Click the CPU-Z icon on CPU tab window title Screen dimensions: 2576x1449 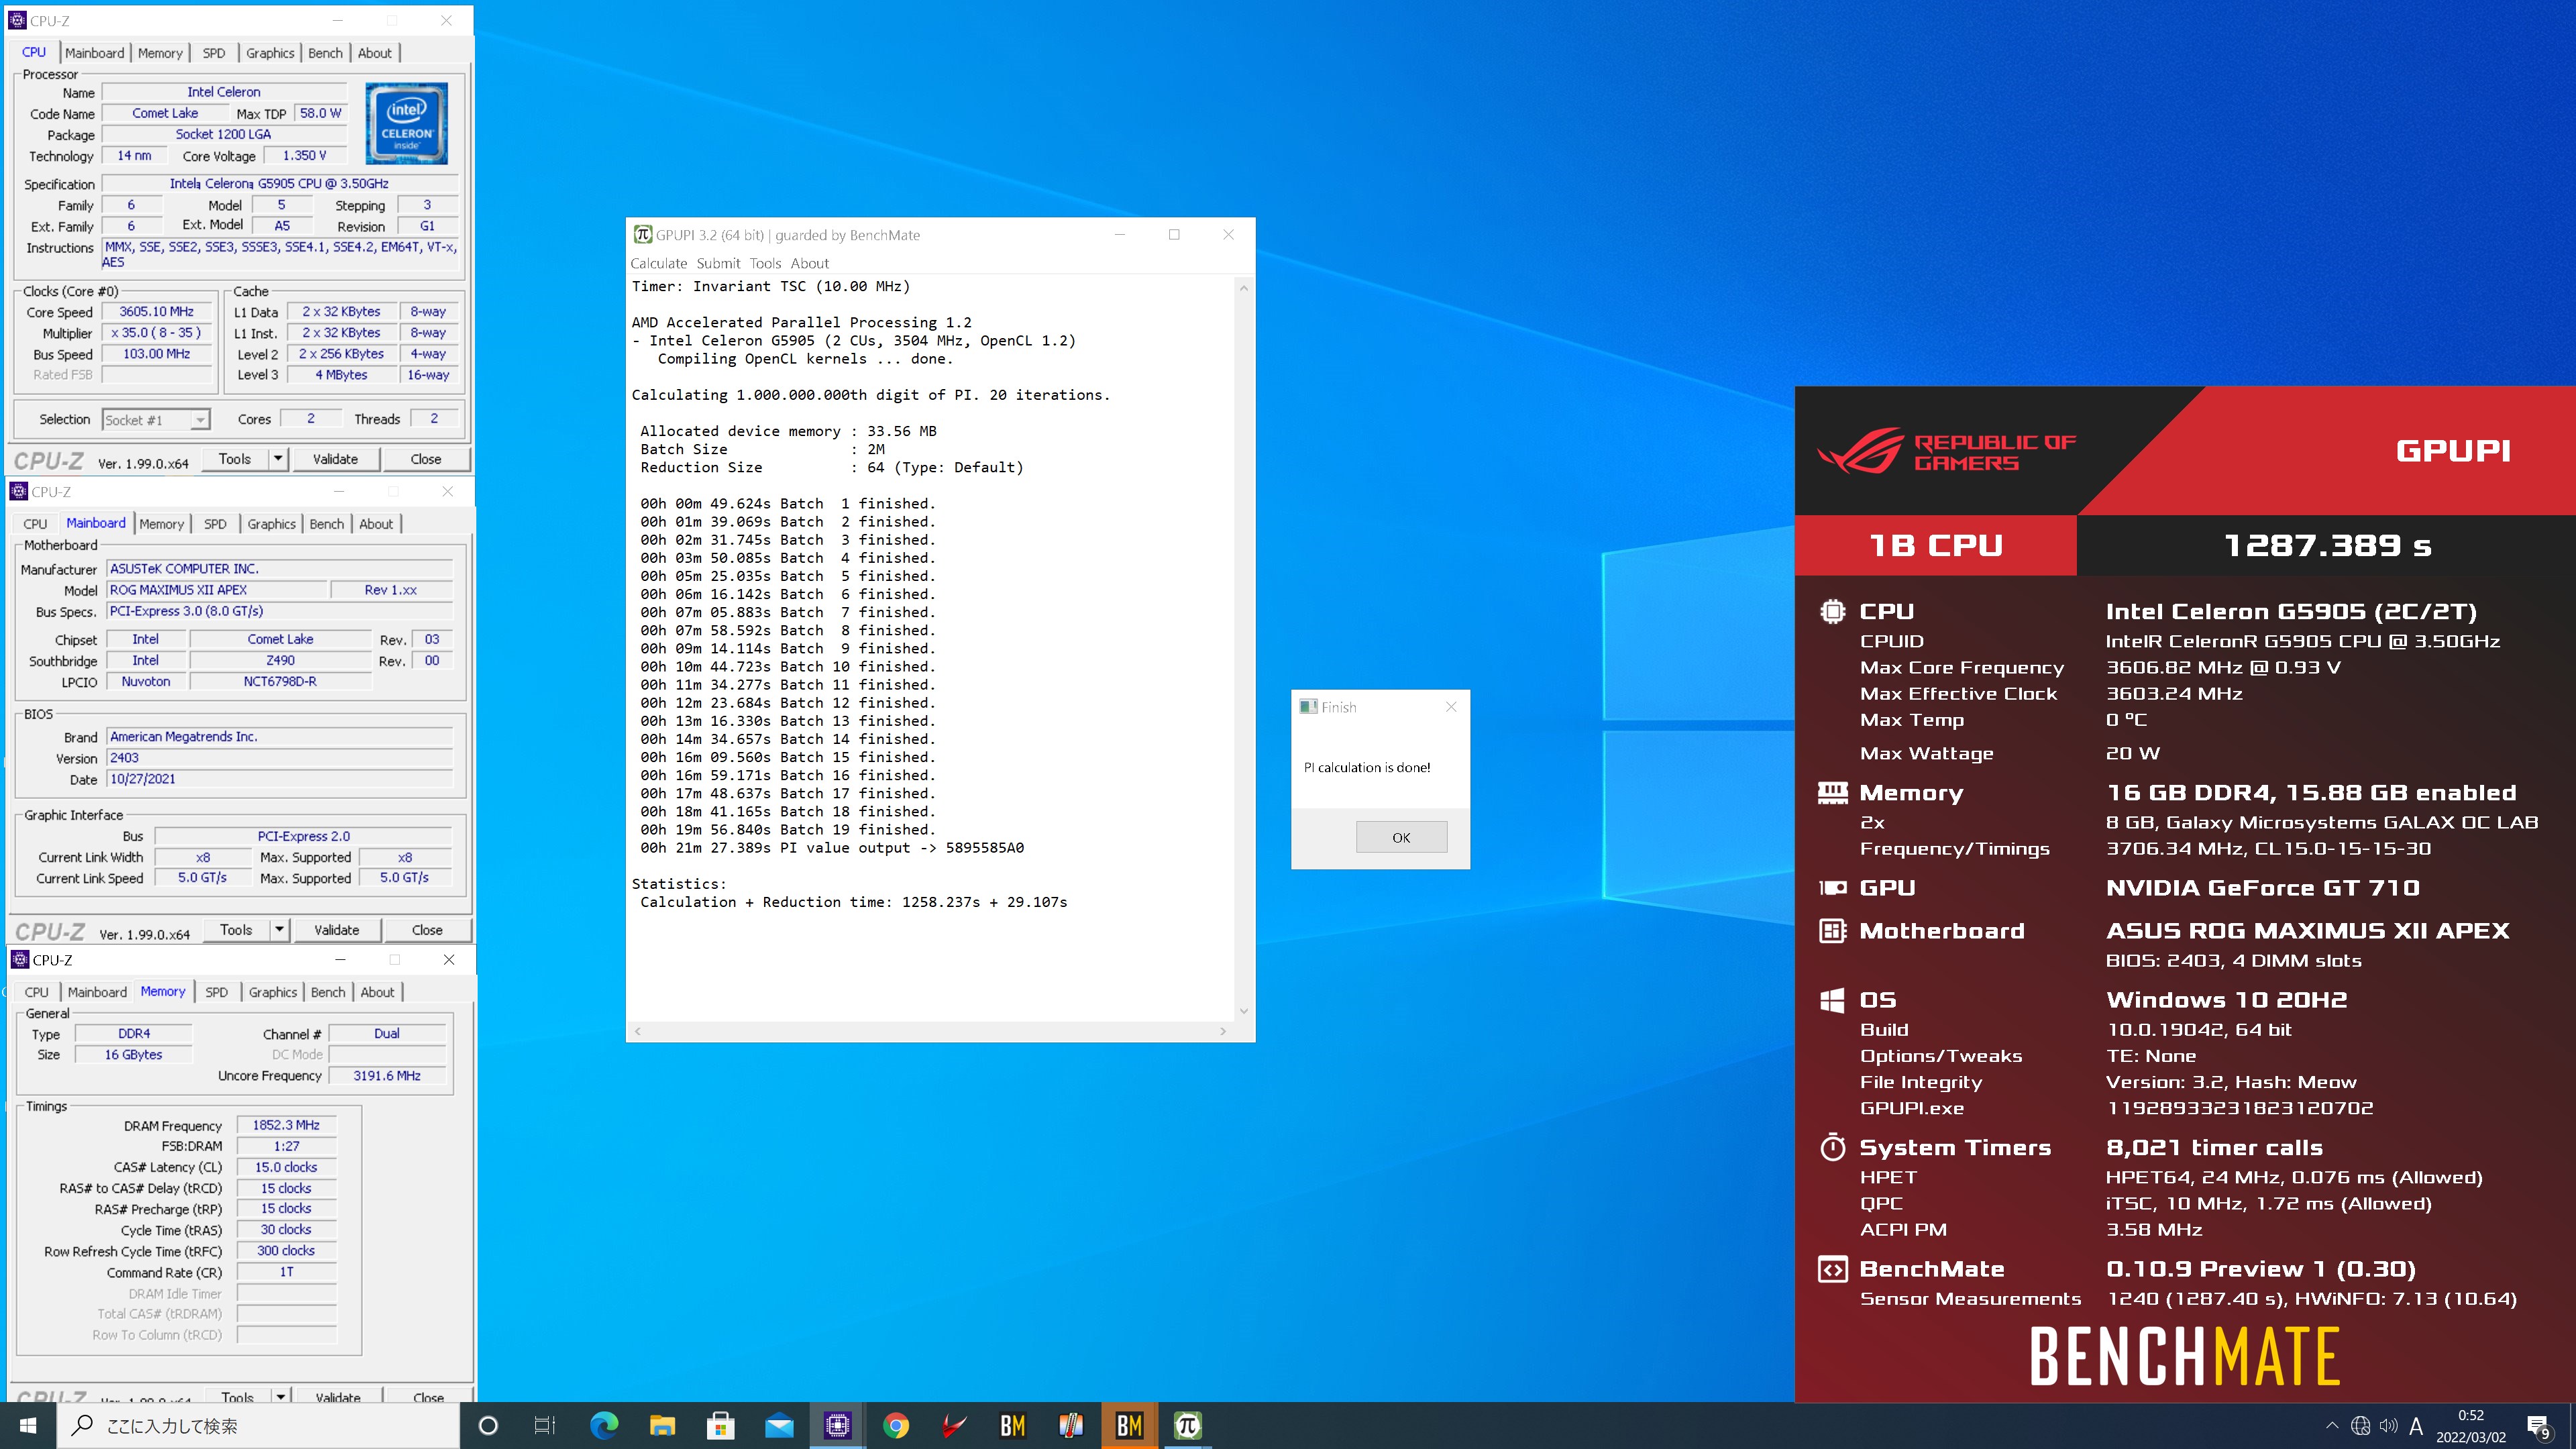point(17,20)
